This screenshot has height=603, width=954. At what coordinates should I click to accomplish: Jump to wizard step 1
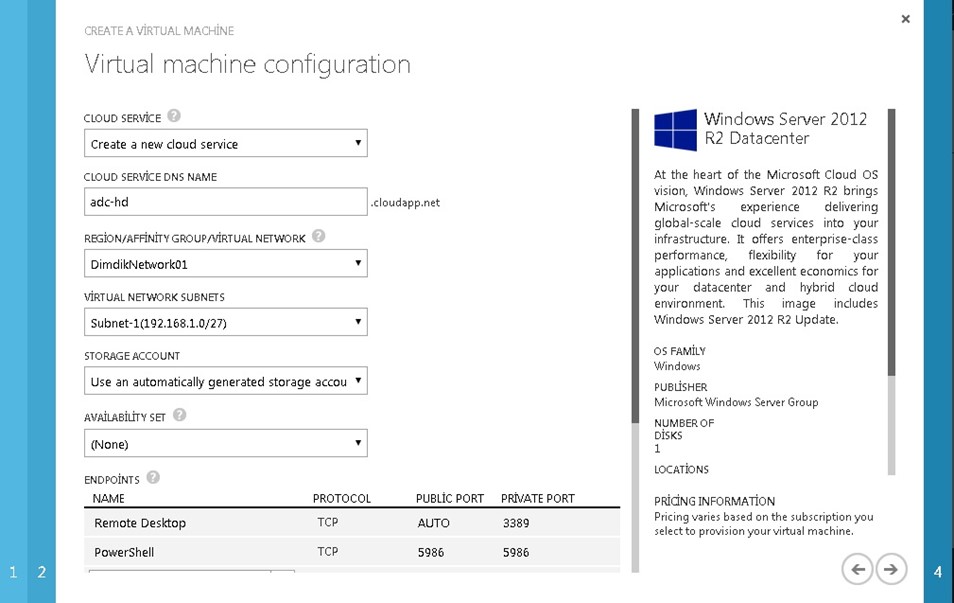coord(13,572)
